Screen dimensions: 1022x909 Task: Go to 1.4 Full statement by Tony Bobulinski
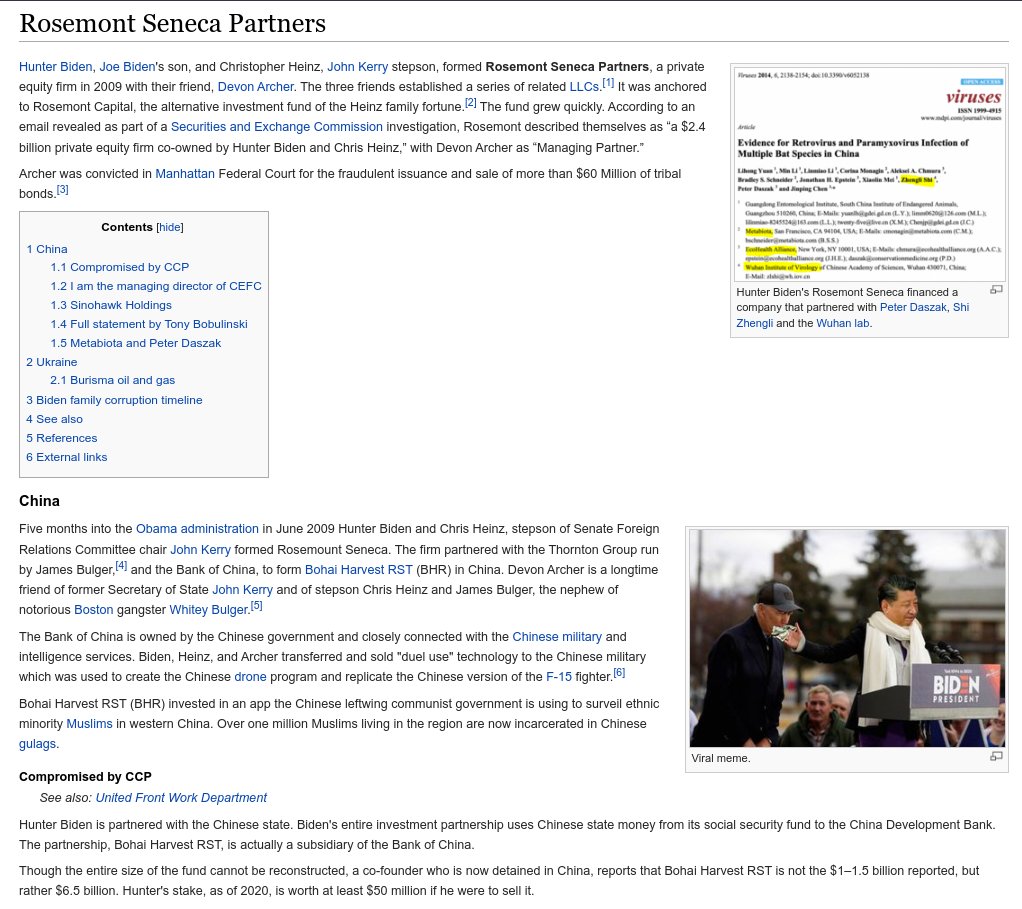pyautogui.click(x=149, y=324)
